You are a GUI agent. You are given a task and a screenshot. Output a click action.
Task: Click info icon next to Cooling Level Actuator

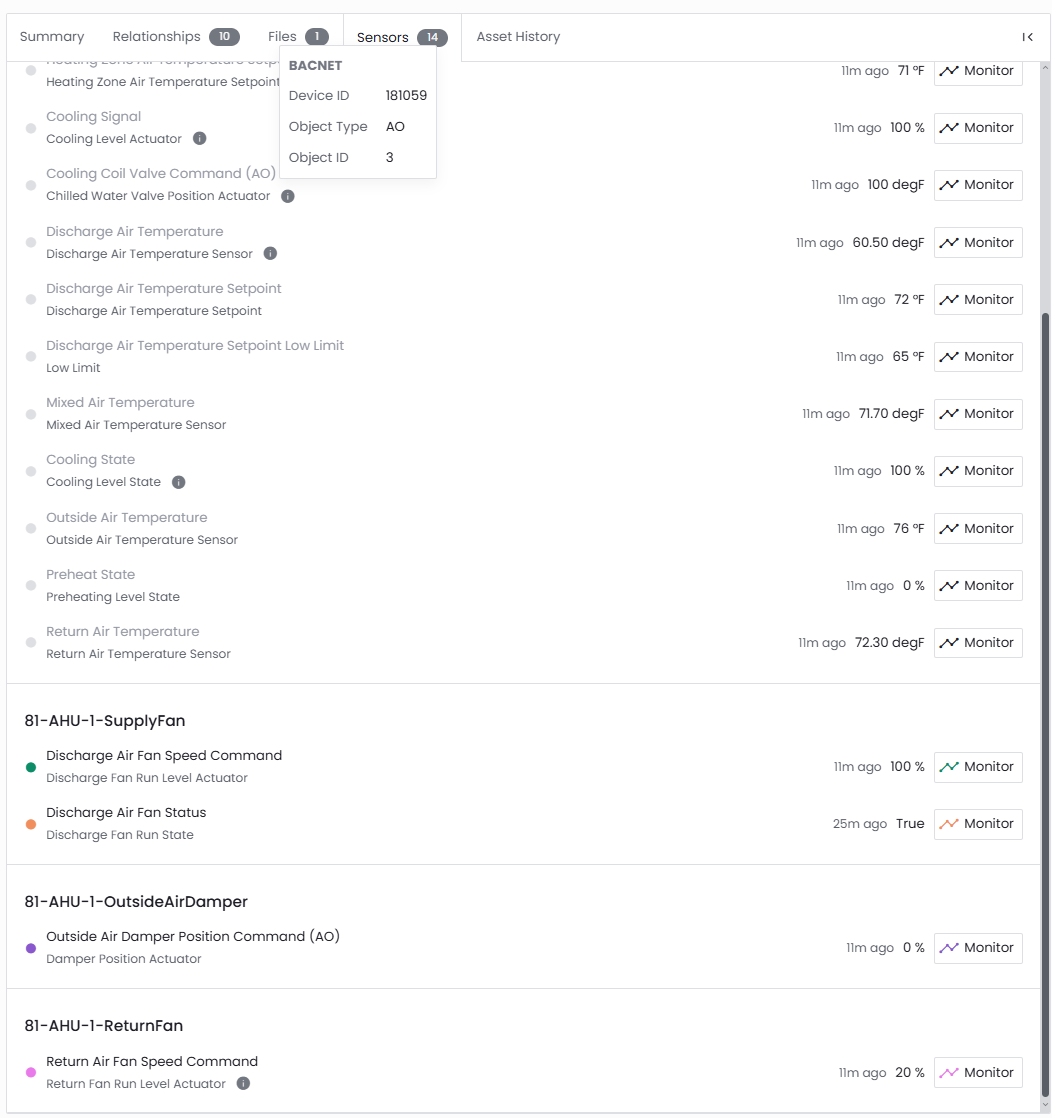(x=200, y=138)
